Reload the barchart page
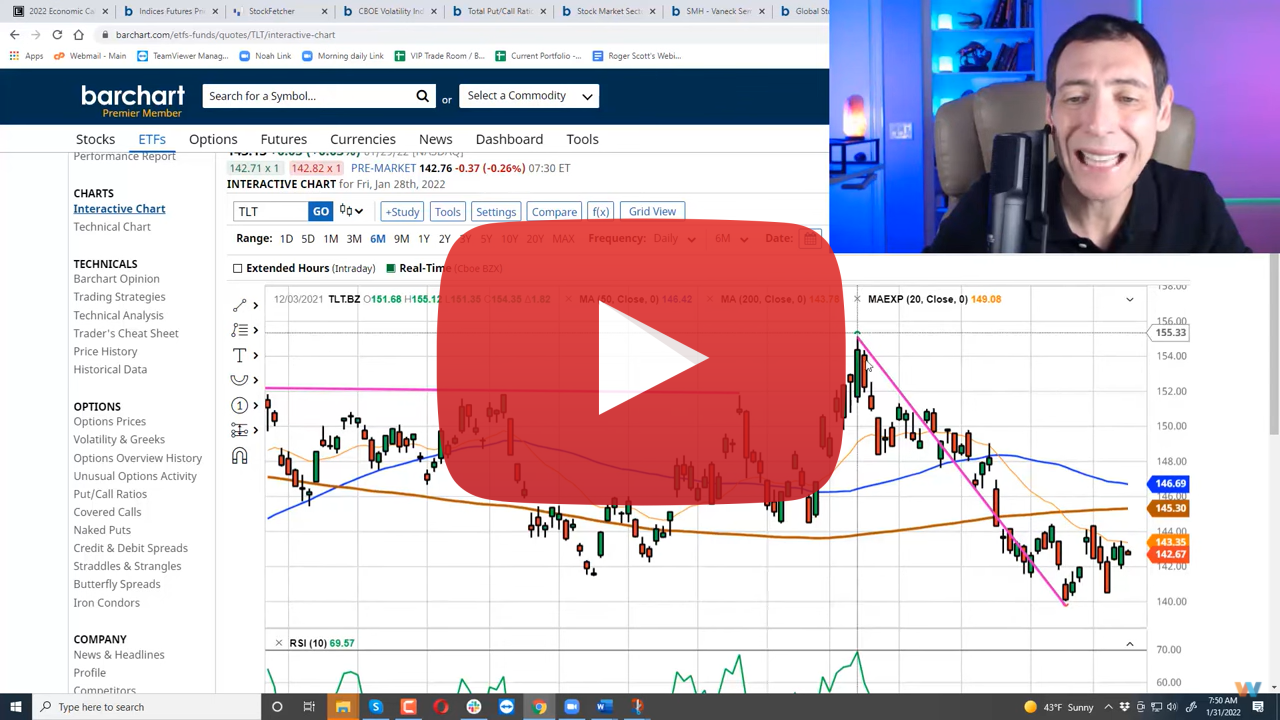The height and width of the screenshot is (720, 1280). (x=57, y=34)
